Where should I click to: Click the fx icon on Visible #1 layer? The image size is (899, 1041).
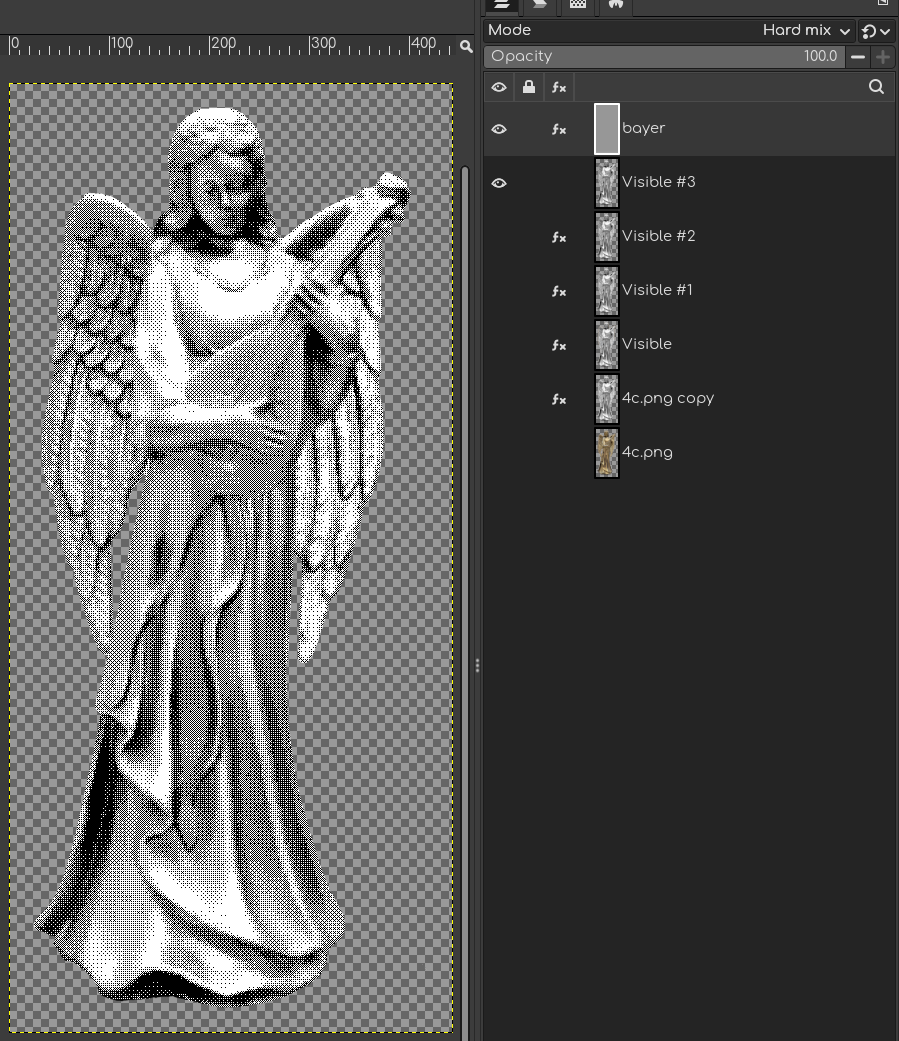[x=559, y=291]
